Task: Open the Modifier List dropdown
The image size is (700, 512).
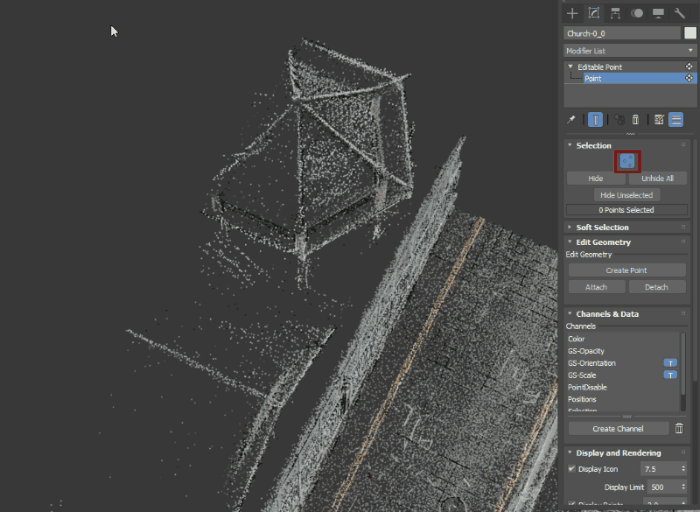Action: [630, 51]
